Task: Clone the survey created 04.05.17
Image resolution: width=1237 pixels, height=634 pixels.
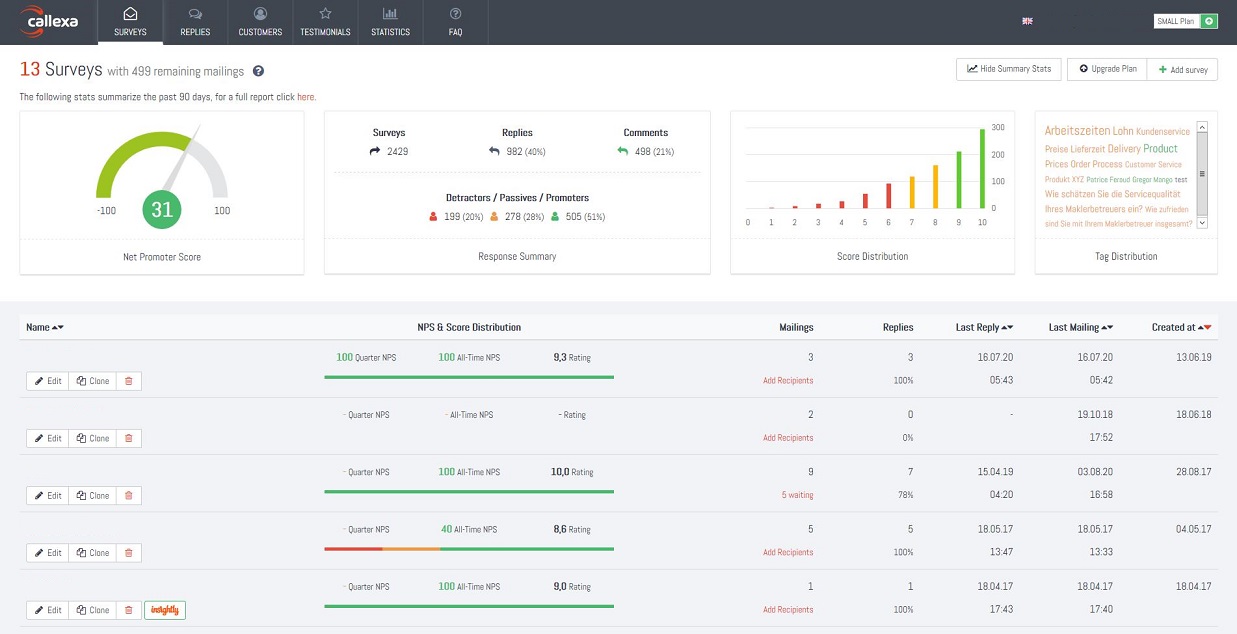Action: [x=92, y=552]
